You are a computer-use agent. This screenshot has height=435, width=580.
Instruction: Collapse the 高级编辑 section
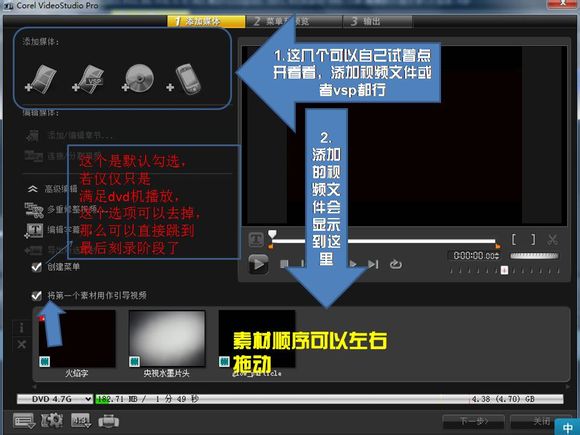point(33,189)
